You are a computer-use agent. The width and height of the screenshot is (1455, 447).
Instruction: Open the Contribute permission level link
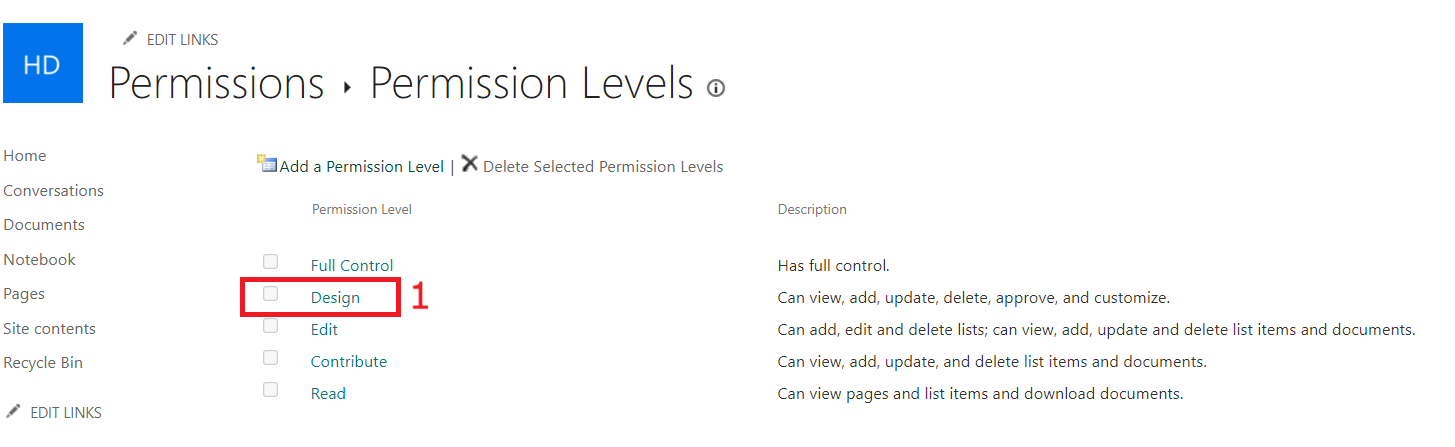click(349, 362)
